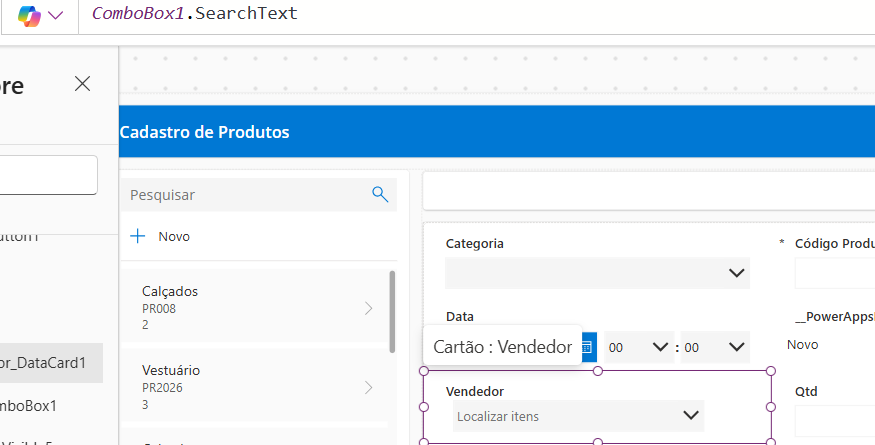Click the tree view search box

[x=49, y=175]
